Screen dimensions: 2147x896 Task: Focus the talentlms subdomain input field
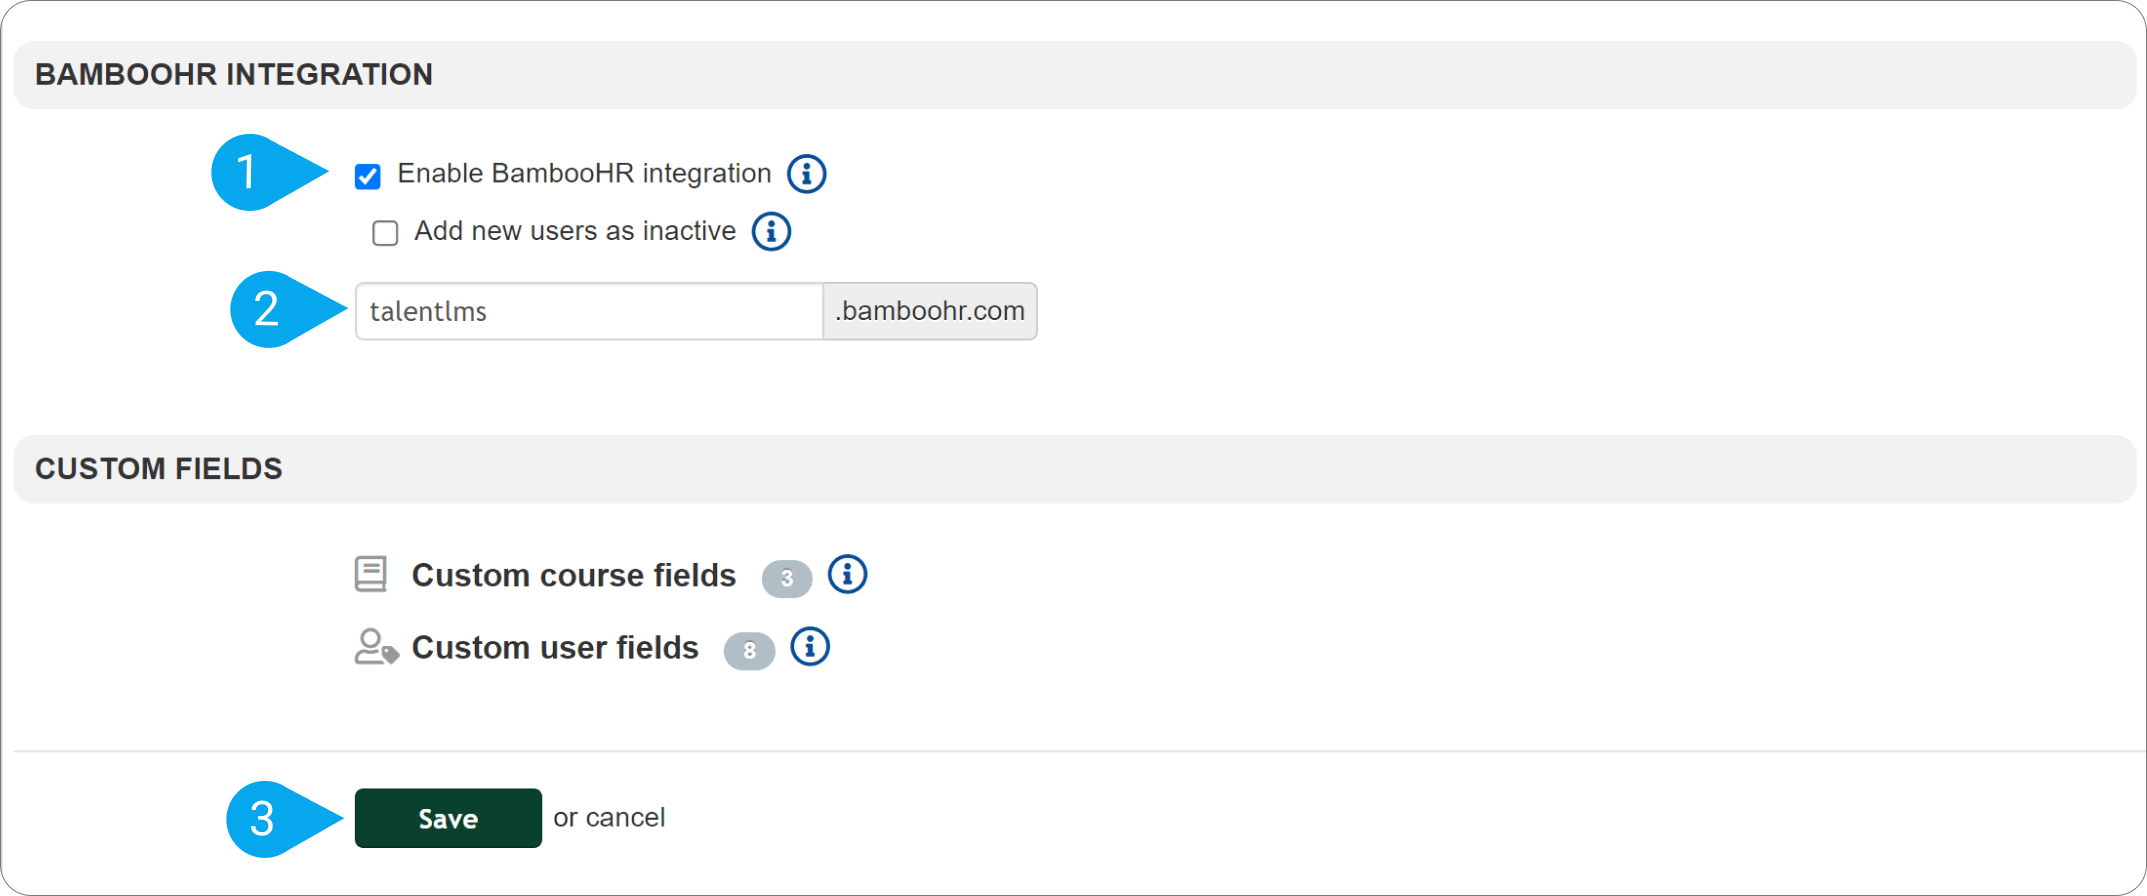(589, 312)
